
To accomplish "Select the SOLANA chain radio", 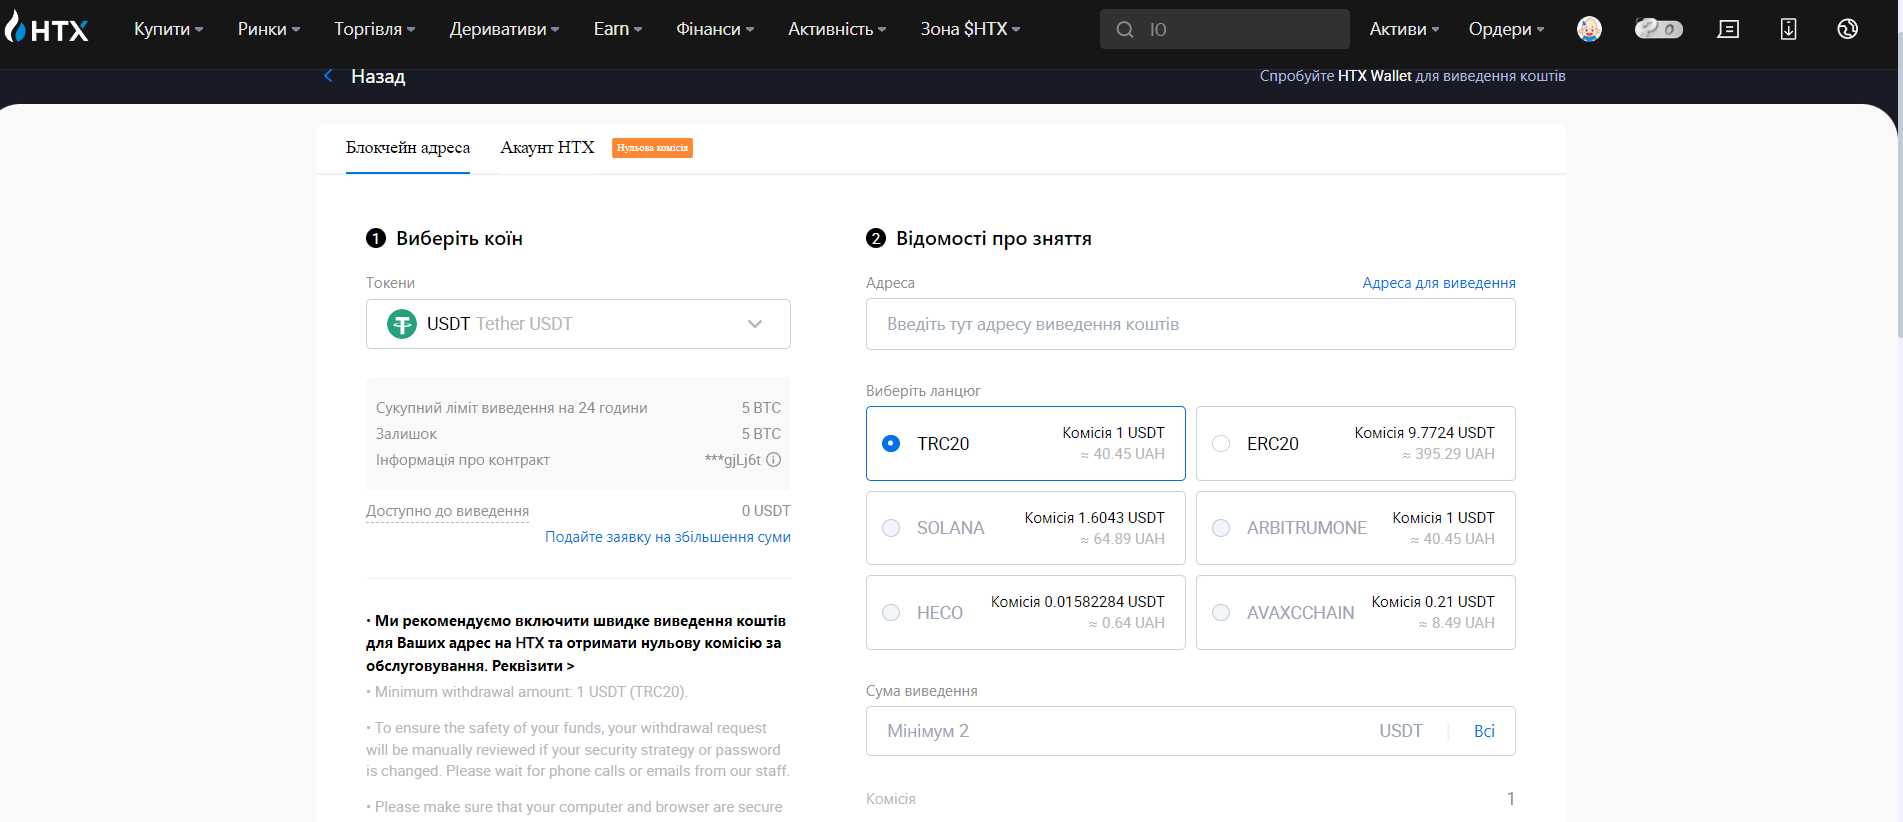I will [x=891, y=528].
